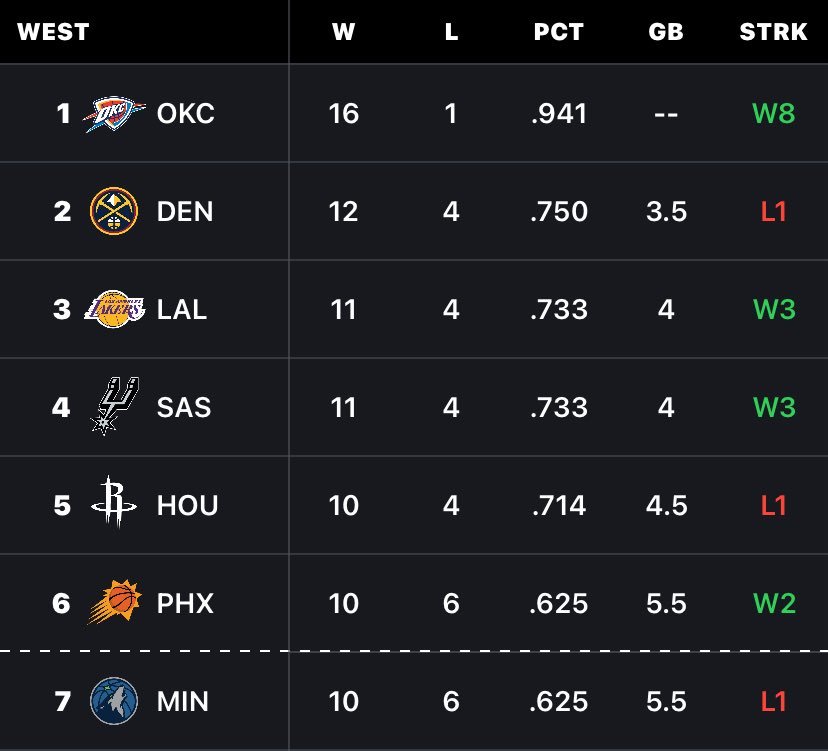828x751 pixels.
Task: Select the Los Angeles Lakers logo
Action: click(x=113, y=309)
